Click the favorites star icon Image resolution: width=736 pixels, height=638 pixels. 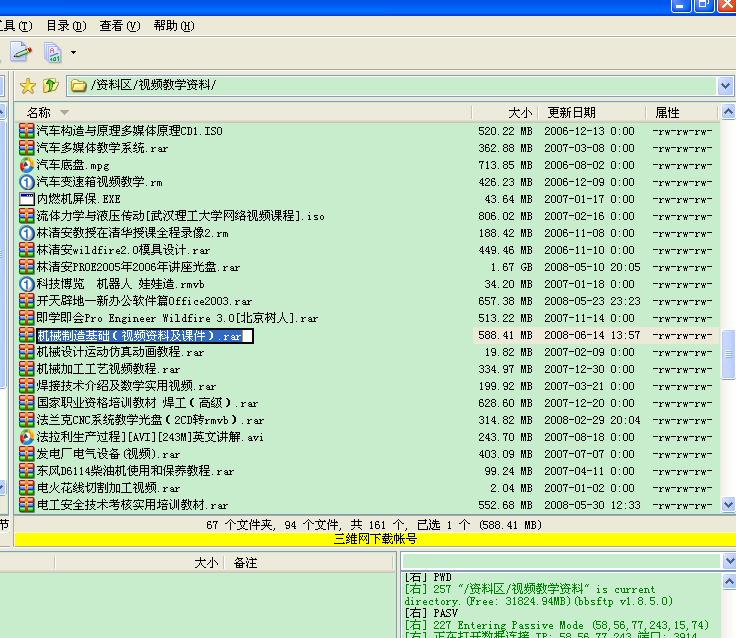click(x=28, y=85)
